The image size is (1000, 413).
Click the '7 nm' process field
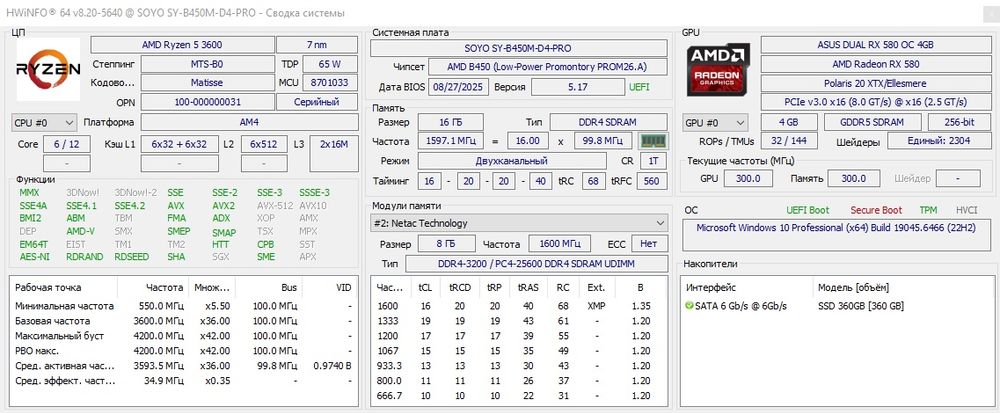click(x=317, y=45)
